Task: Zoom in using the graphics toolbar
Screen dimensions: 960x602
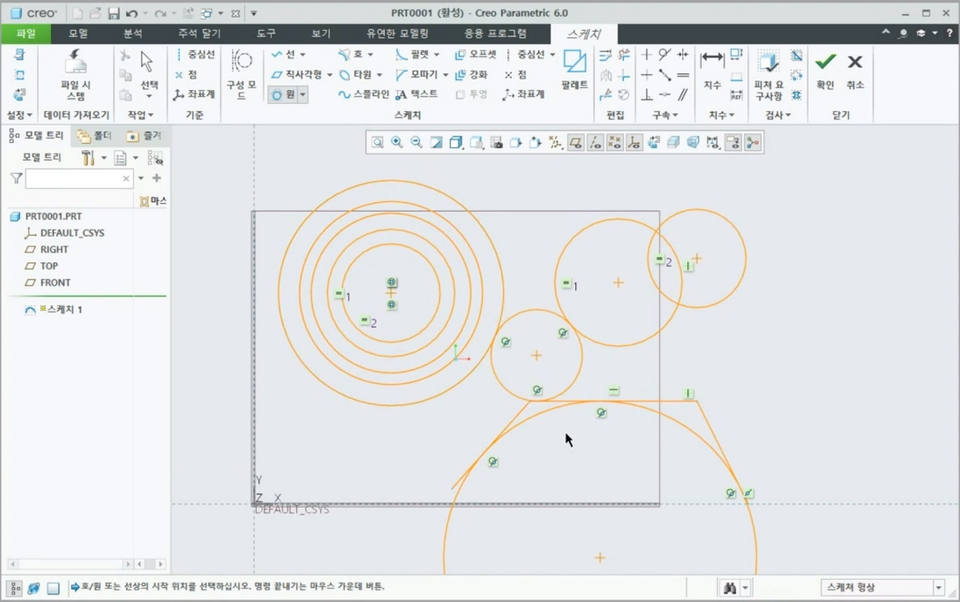Action: (397, 142)
